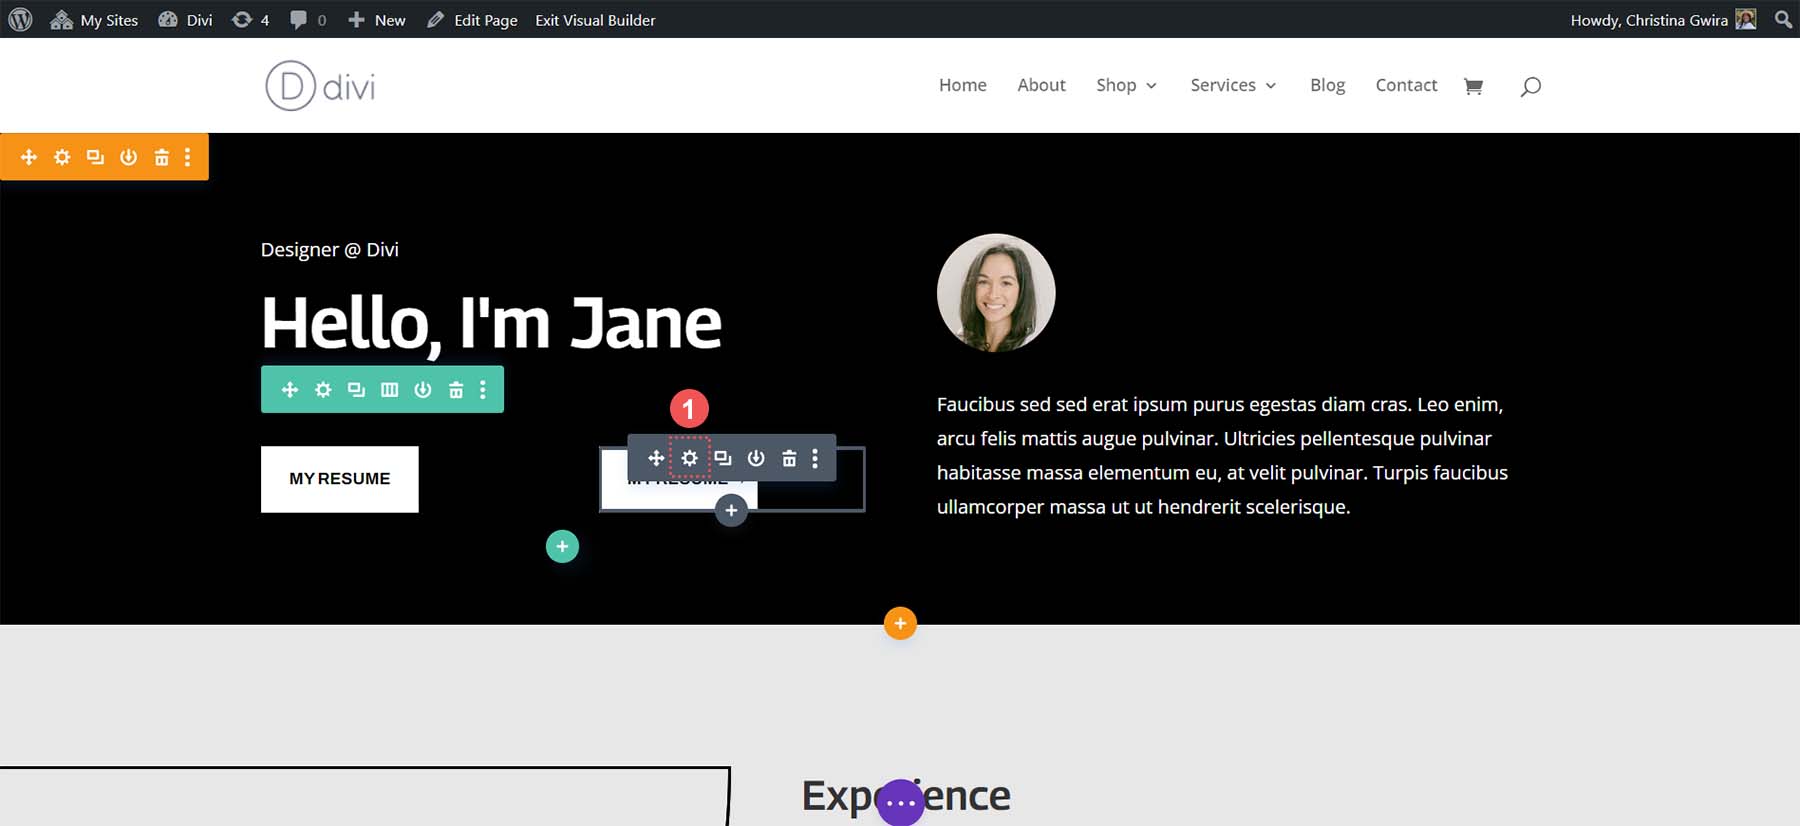Expand the Shop navigation dropdown

pyautogui.click(x=1126, y=85)
